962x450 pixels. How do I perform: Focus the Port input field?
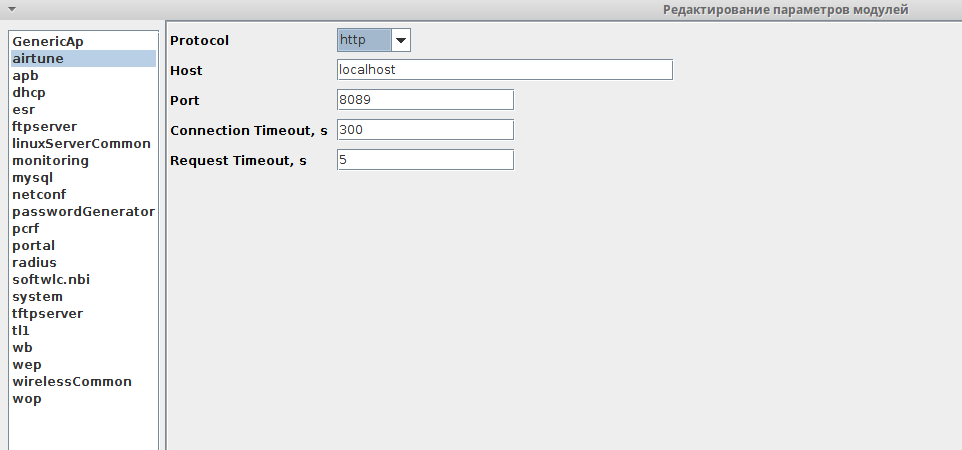click(425, 100)
